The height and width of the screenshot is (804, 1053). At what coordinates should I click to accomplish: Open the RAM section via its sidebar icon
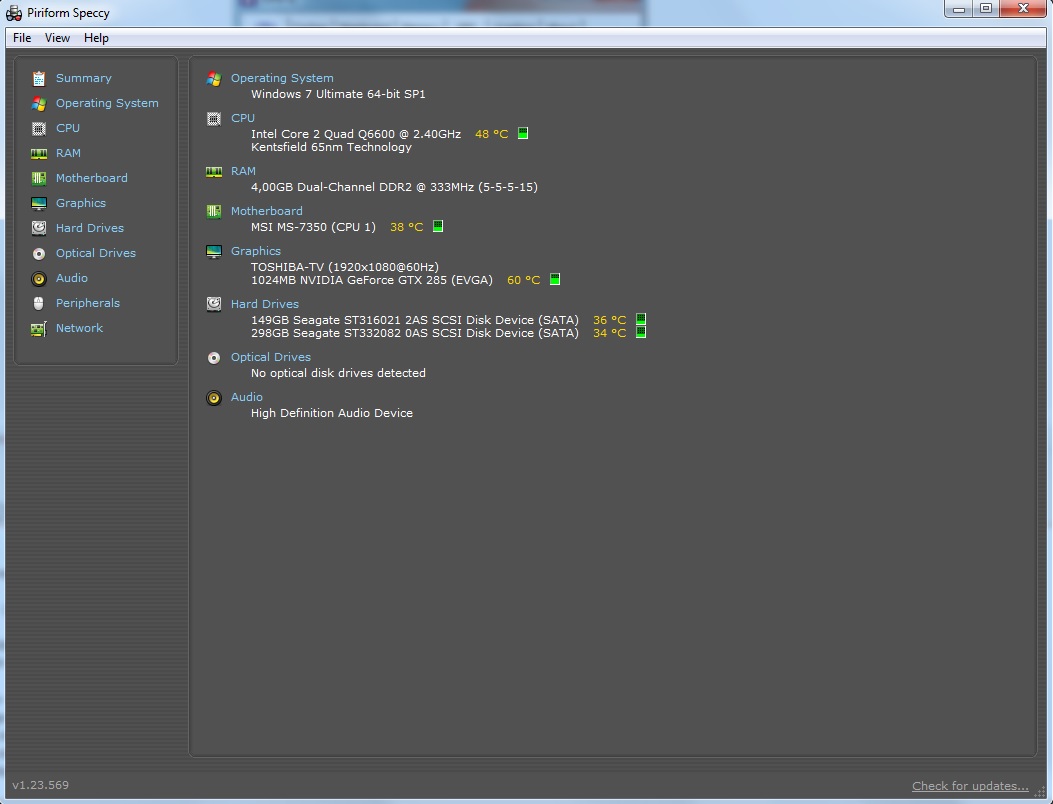point(38,153)
